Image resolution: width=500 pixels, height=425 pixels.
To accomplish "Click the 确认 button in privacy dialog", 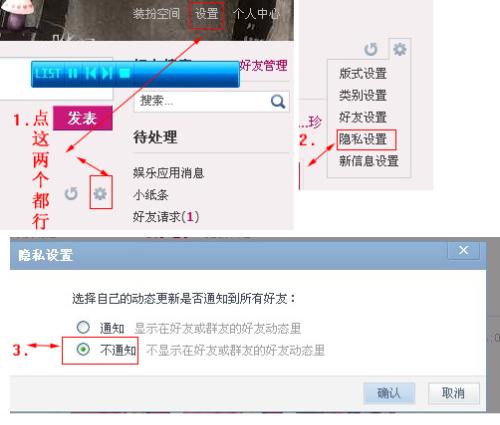I will tap(389, 393).
